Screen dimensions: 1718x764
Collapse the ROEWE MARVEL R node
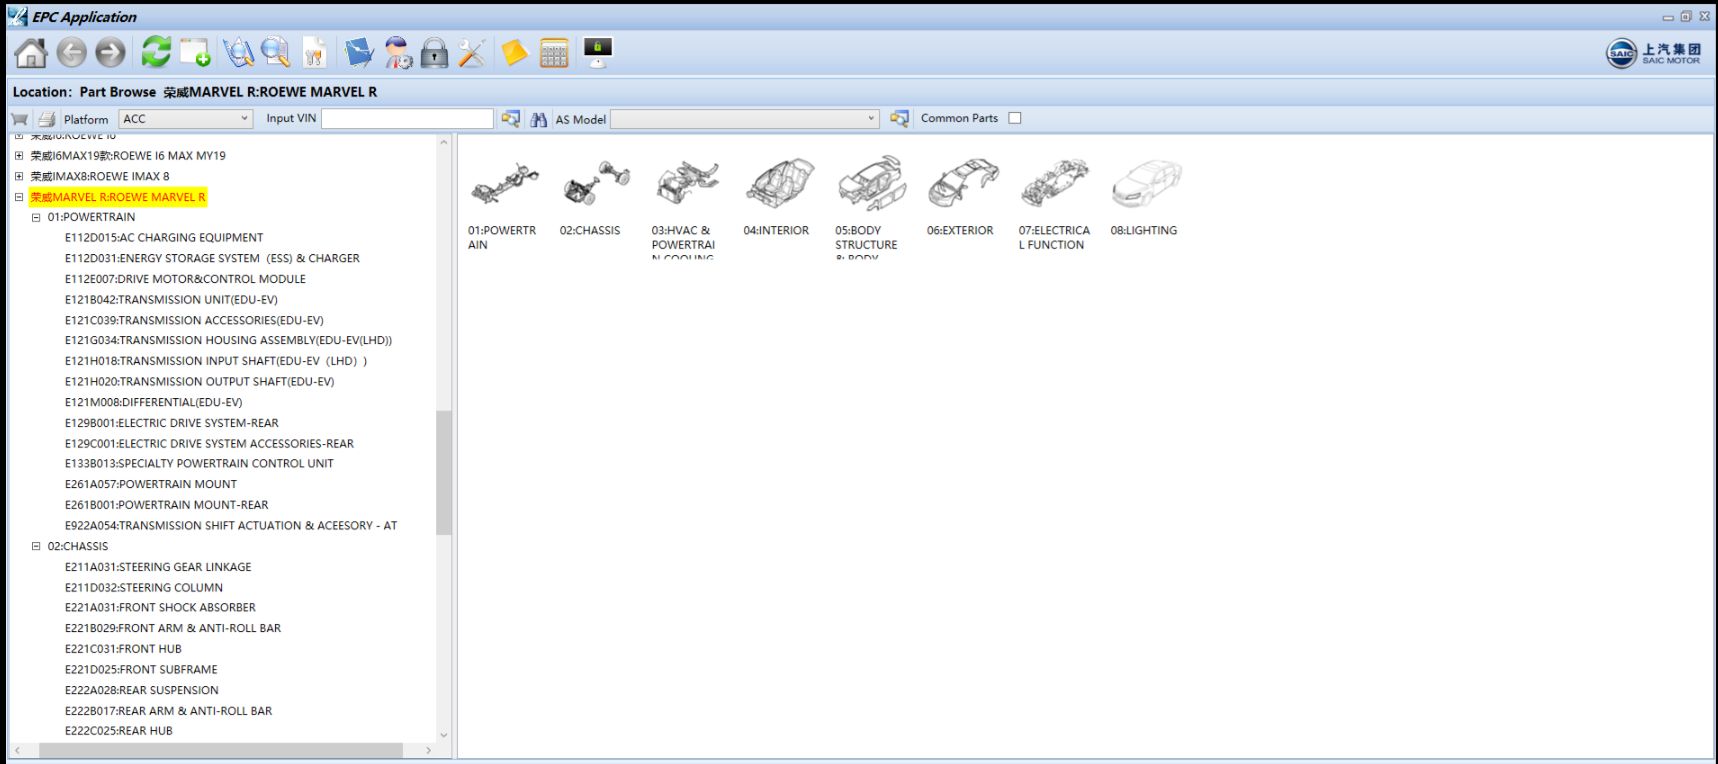[19, 197]
